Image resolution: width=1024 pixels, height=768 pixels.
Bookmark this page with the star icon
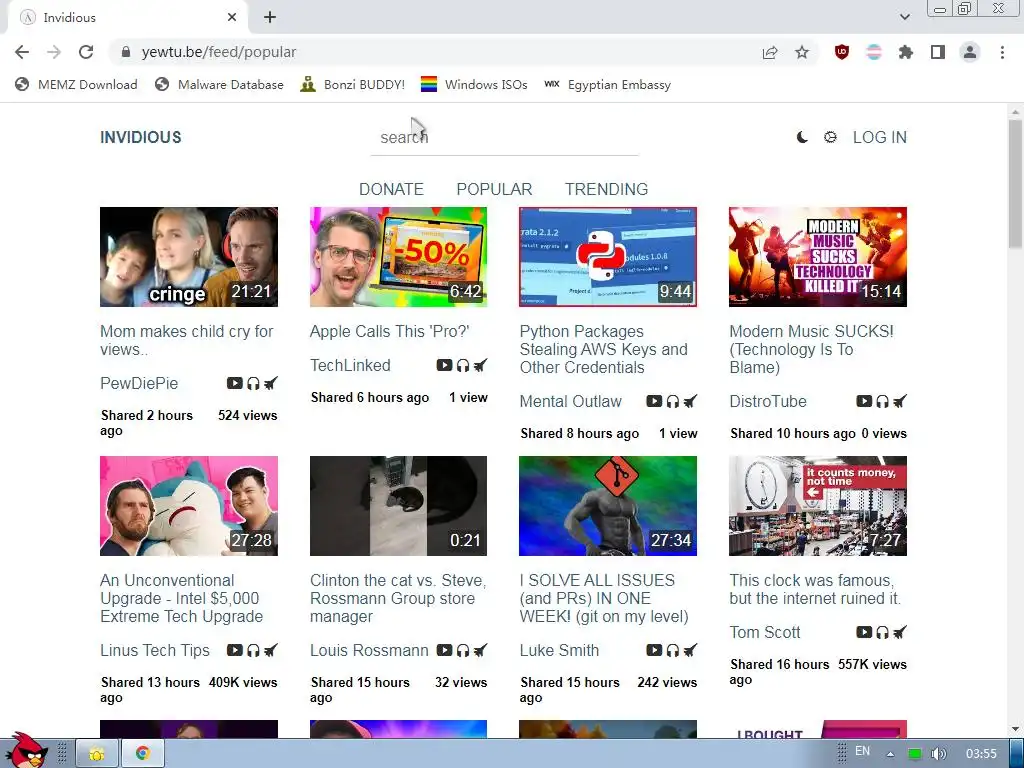[802, 52]
